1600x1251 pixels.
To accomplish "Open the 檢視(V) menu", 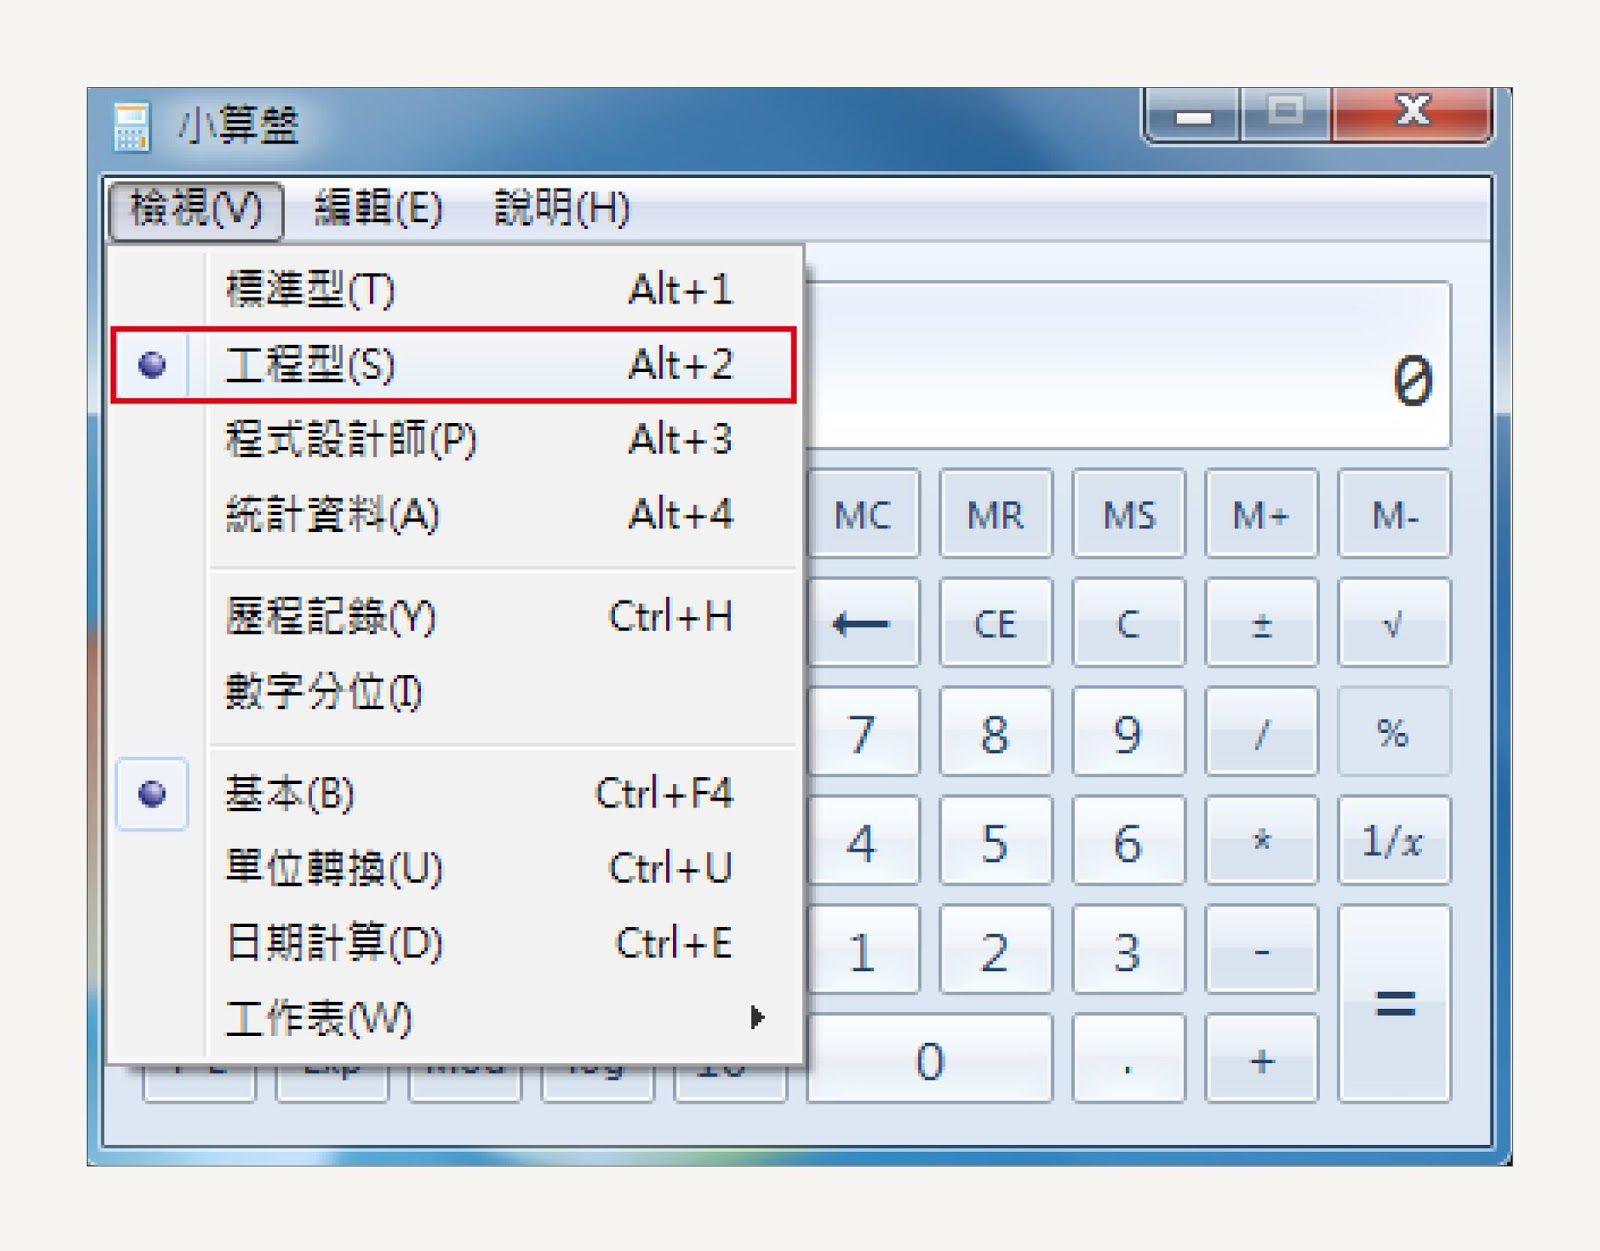I will pyautogui.click(x=196, y=210).
